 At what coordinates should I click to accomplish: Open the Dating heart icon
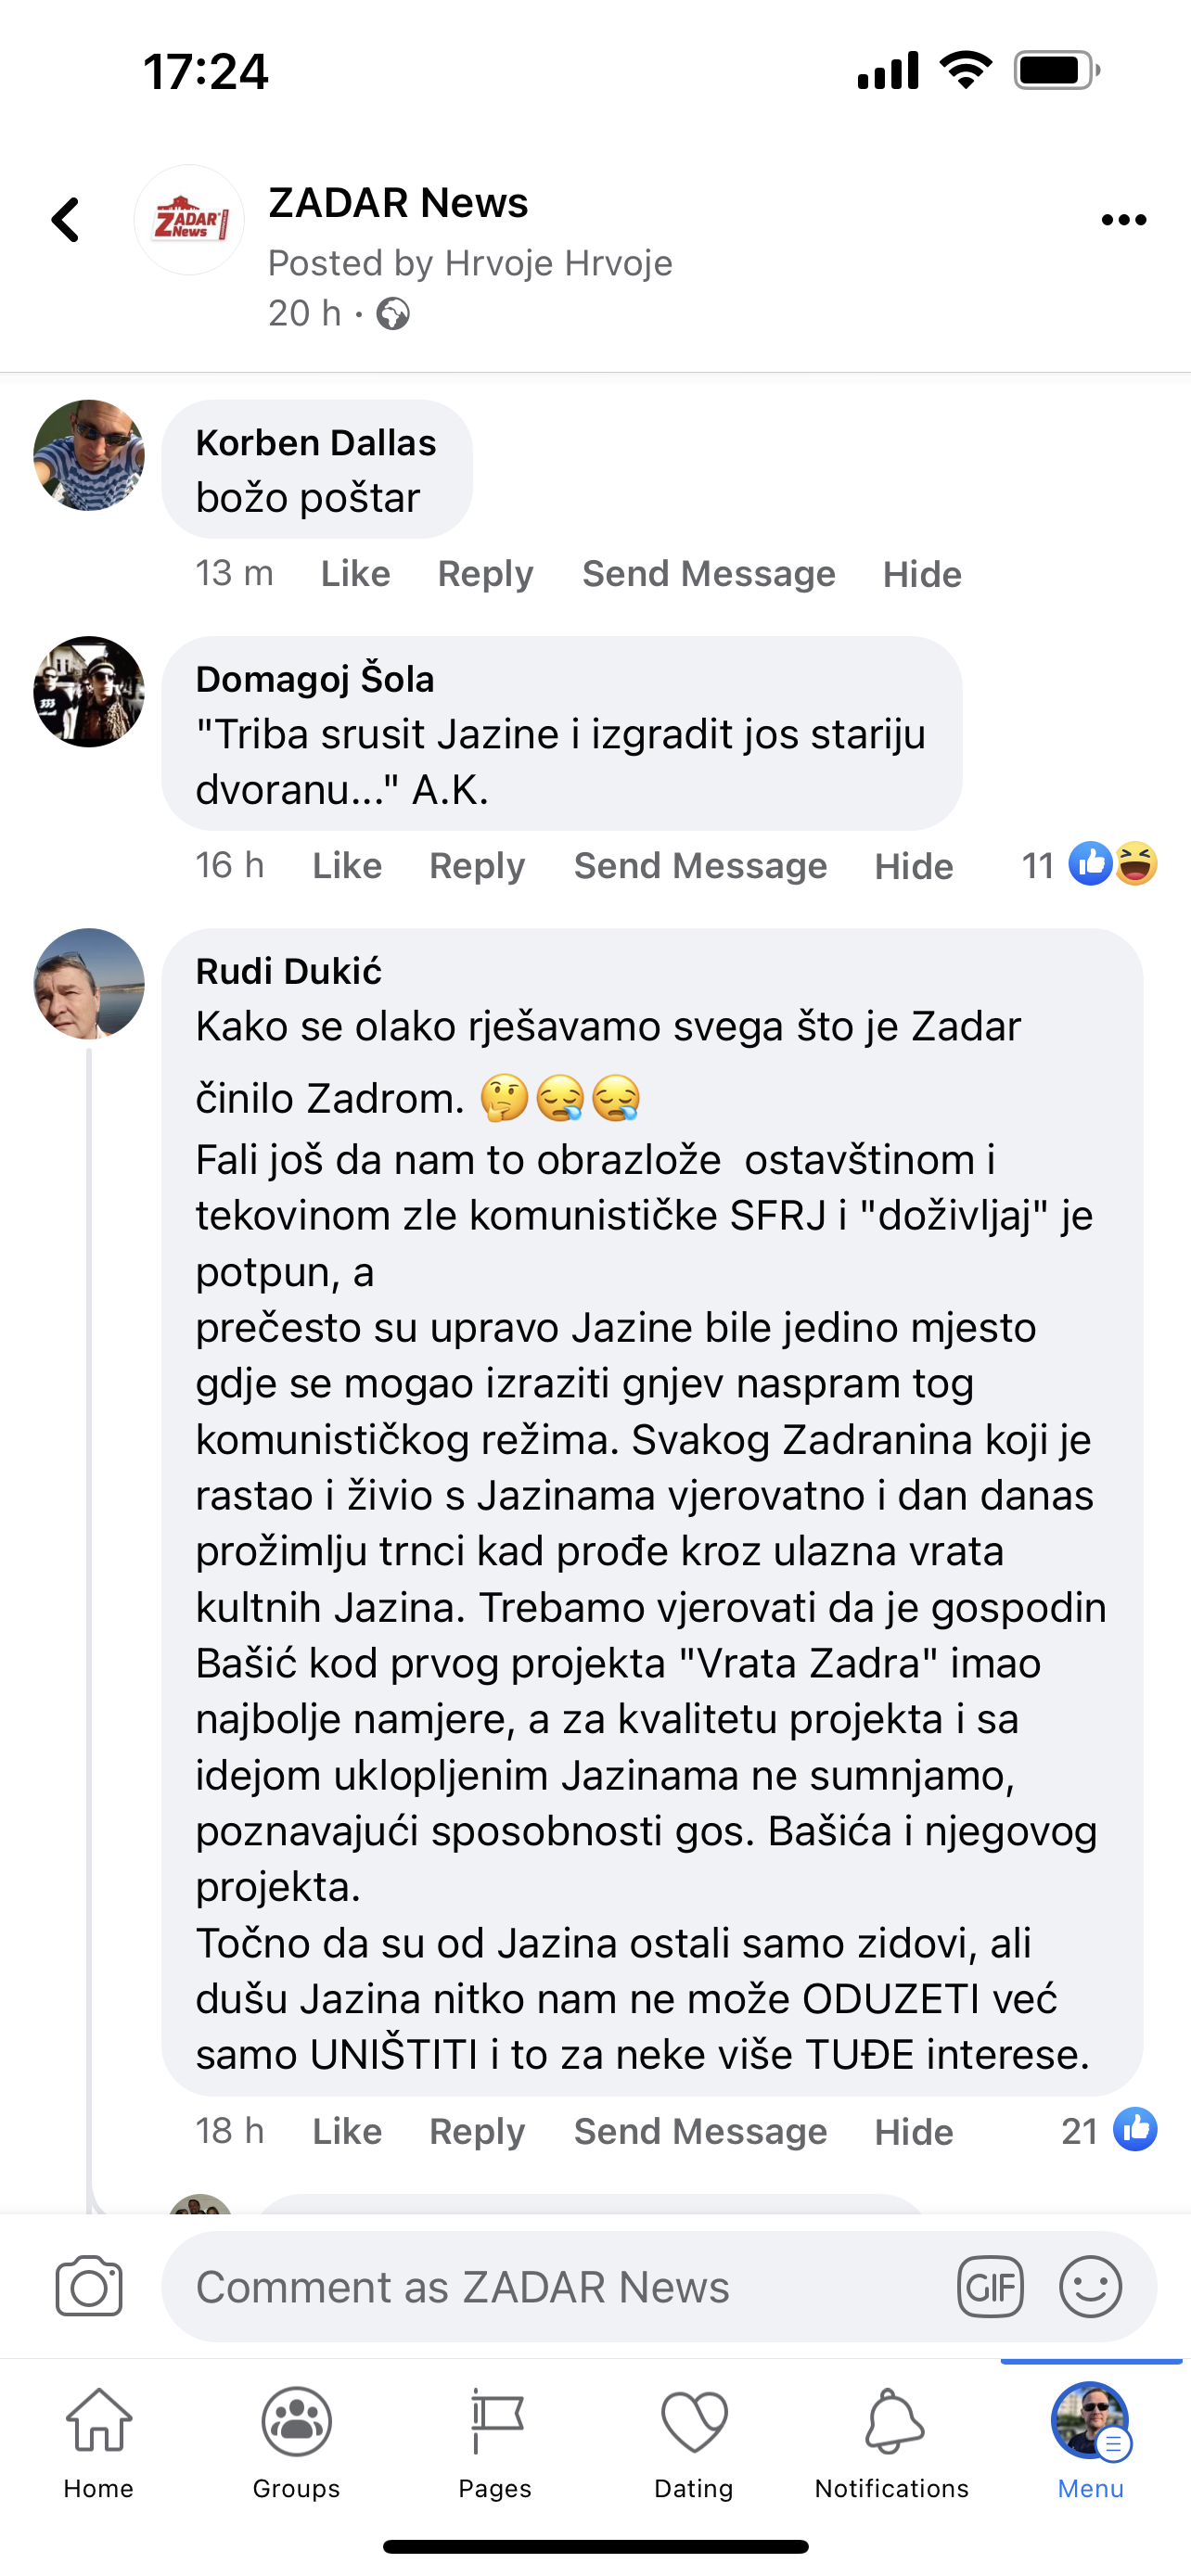click(694, 2441)
